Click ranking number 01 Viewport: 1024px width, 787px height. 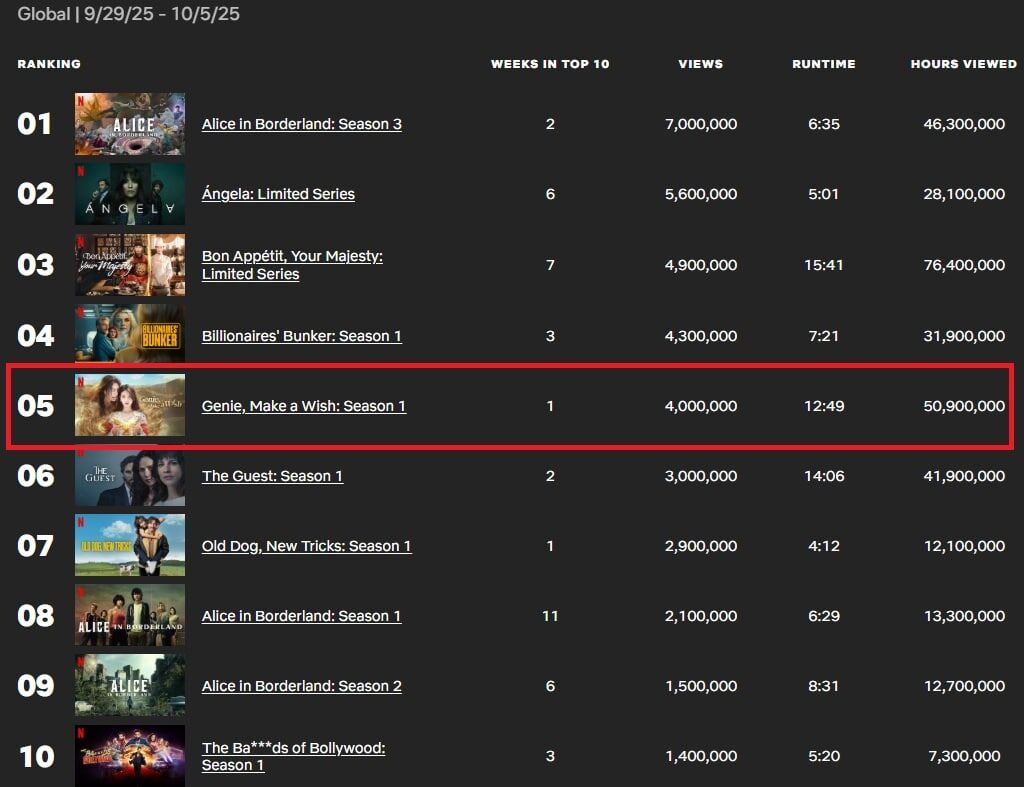click(x=35, y=124)
